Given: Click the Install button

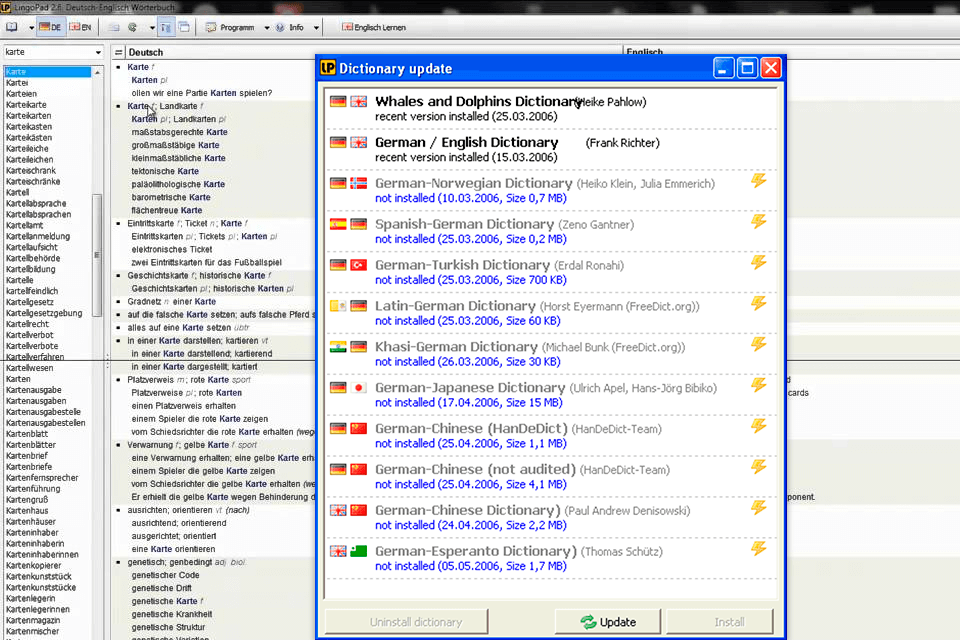Looking at the screenshot, I should click(x=719, y=622).
